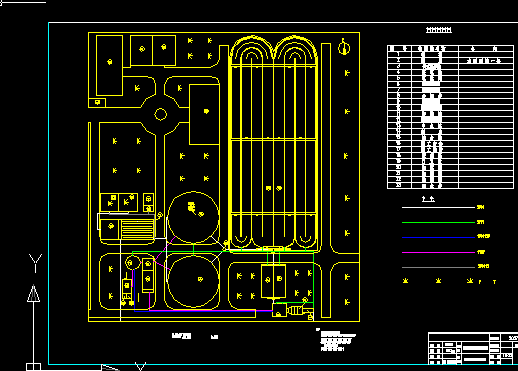
Task: Select the blue legend line
Action: 438,237
